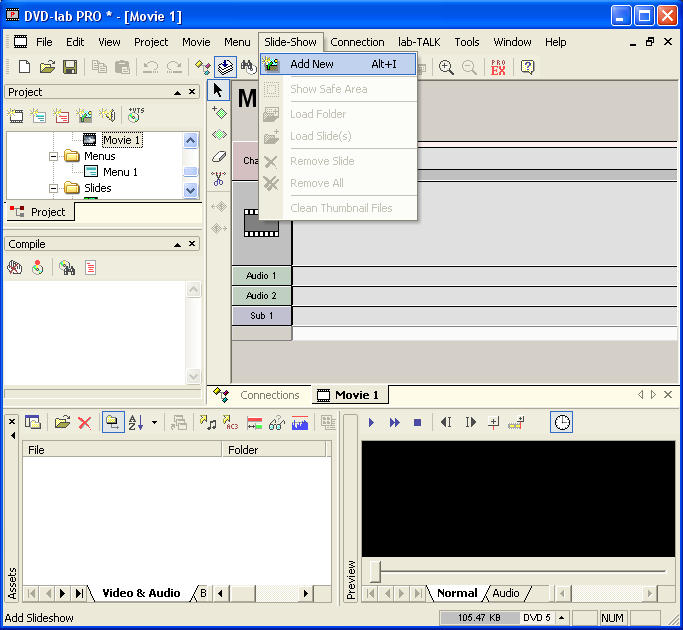The height and width of the screenshot is (630, 683).
Task: Click the project tree scroll down arrow
Action: point(190,190)
